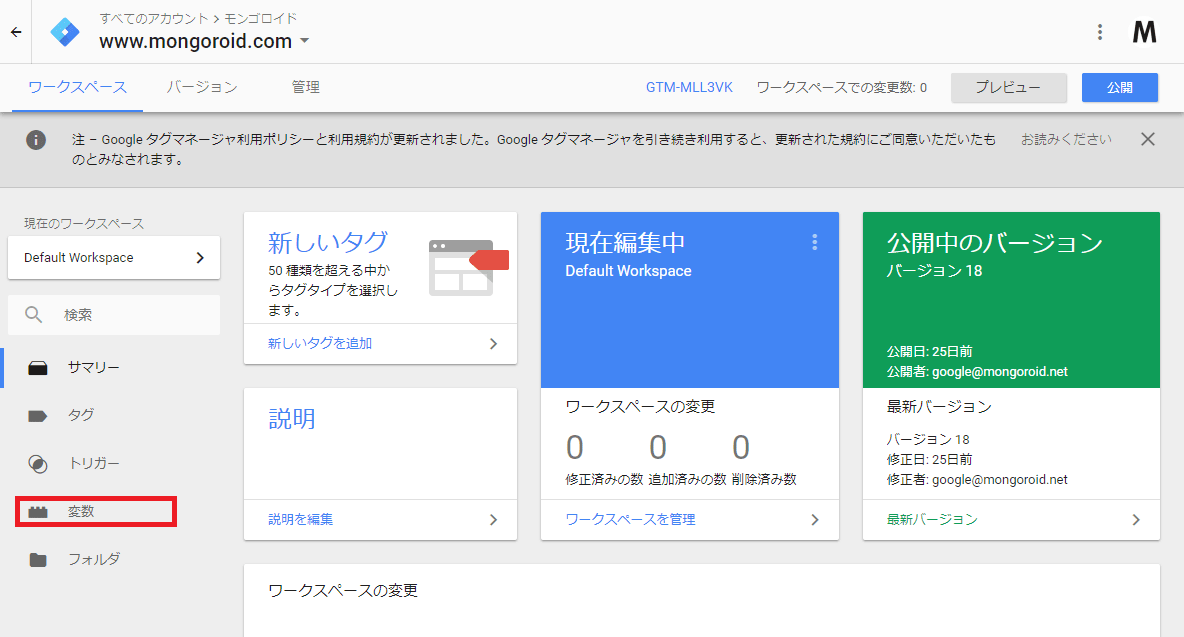Click the お読みください link
Viewport: 1184px width, 637px height.
point(1065,140)
